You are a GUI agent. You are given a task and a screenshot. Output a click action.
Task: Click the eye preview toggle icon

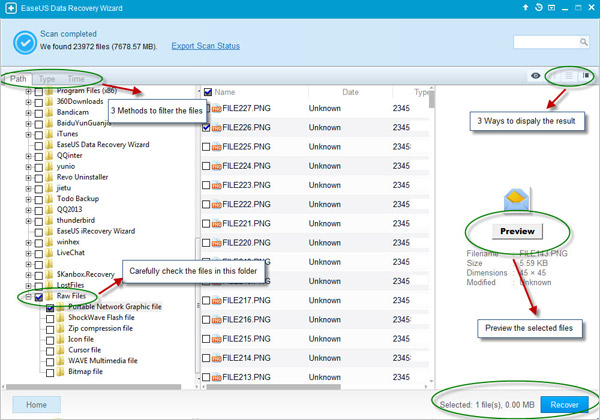pyautogui.click(x=537, y=75)
